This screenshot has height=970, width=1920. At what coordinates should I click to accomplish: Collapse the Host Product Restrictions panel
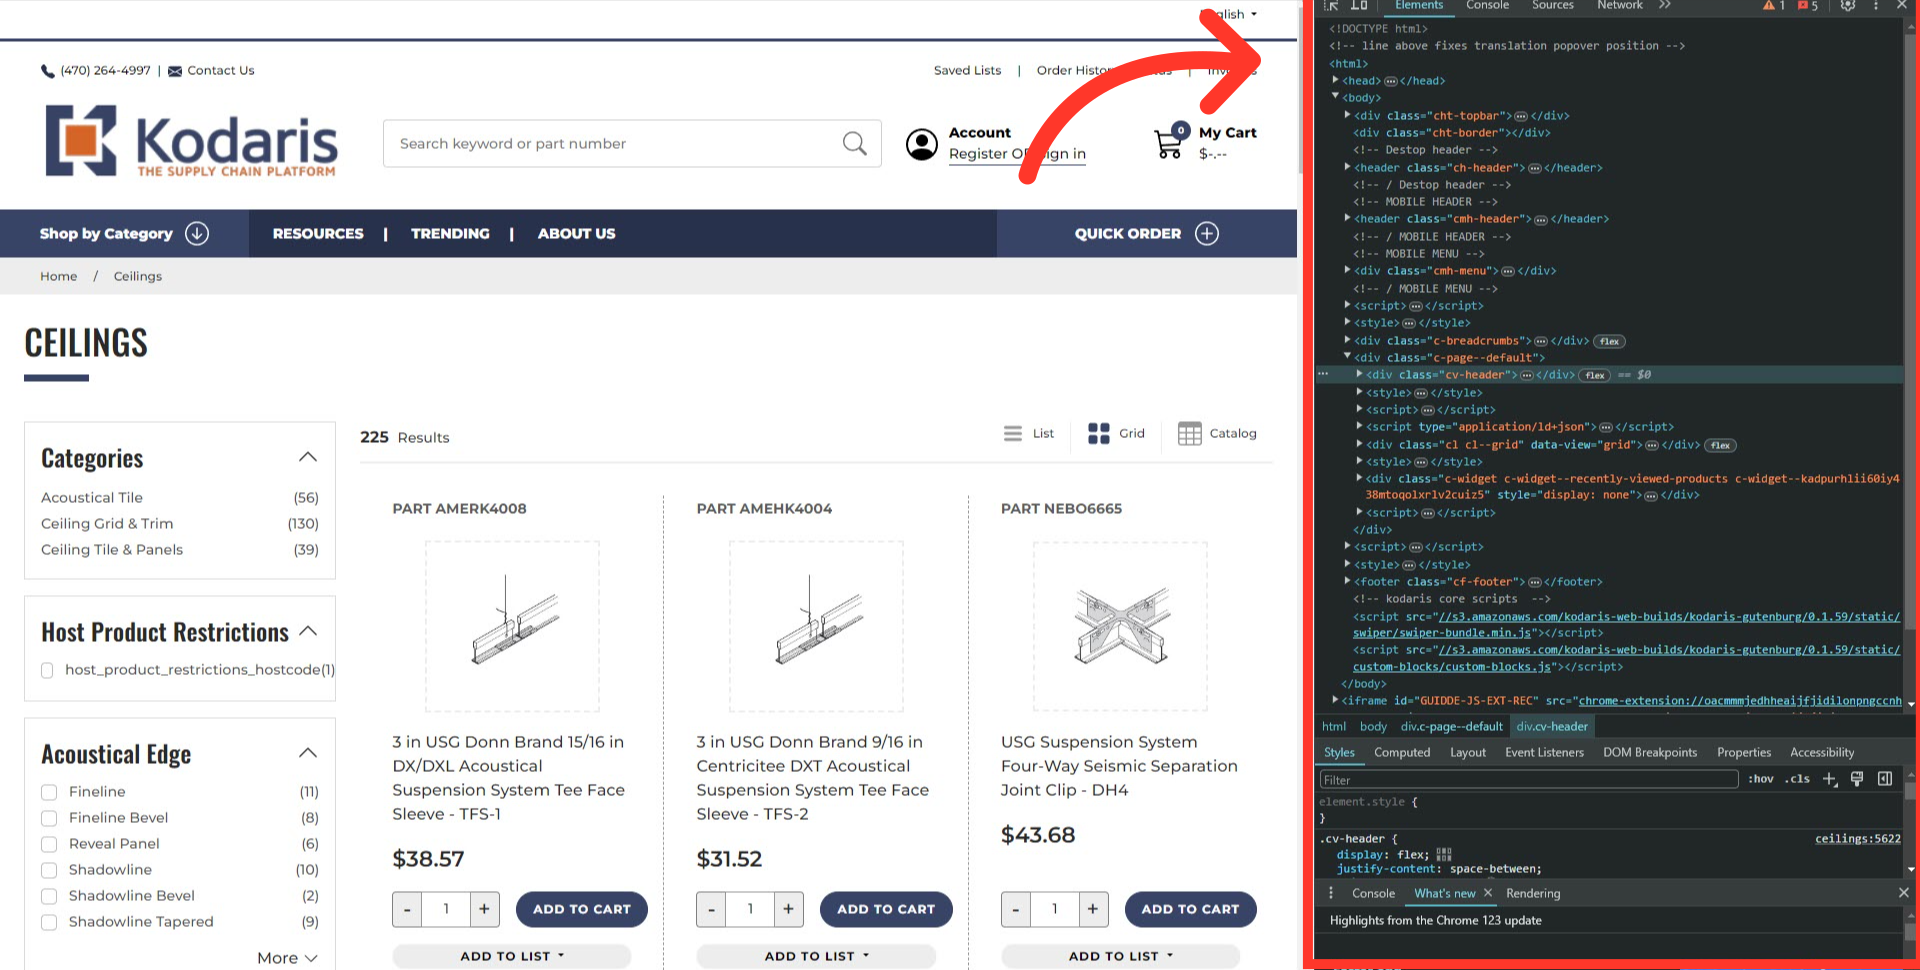(308, 631)
